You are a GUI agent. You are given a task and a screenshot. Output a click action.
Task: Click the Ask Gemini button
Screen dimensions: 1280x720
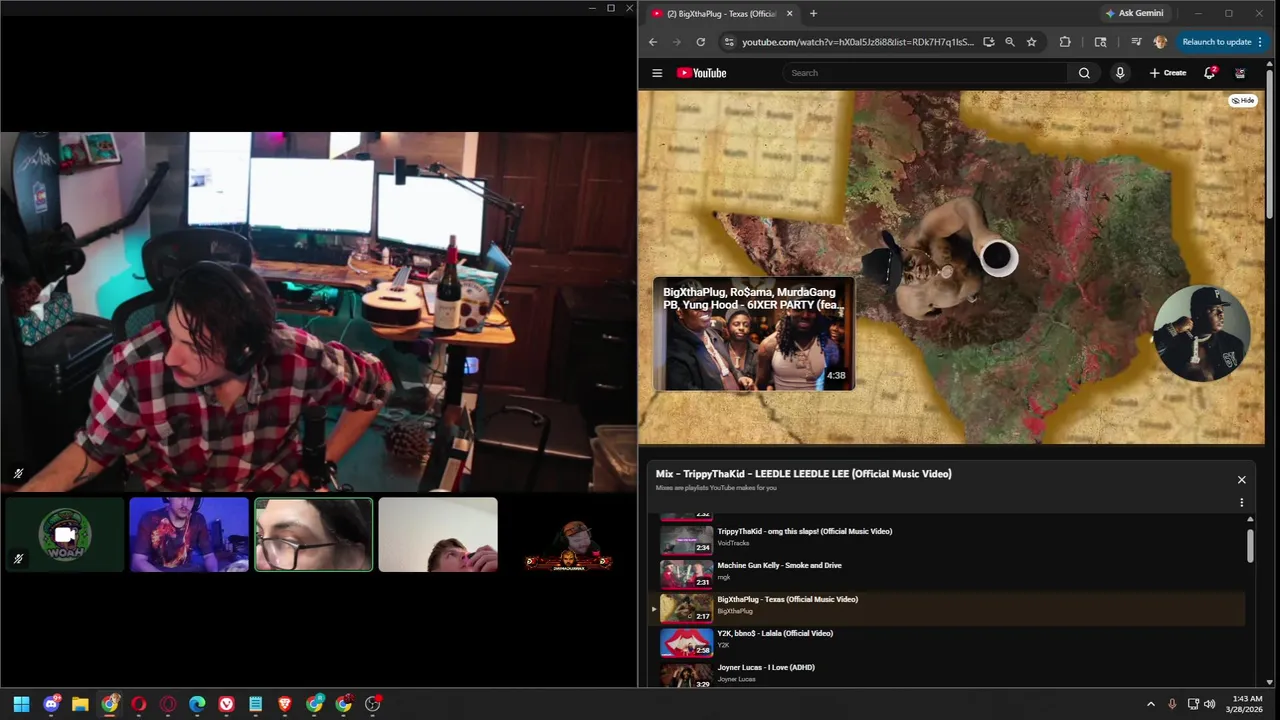point(1134,14)
